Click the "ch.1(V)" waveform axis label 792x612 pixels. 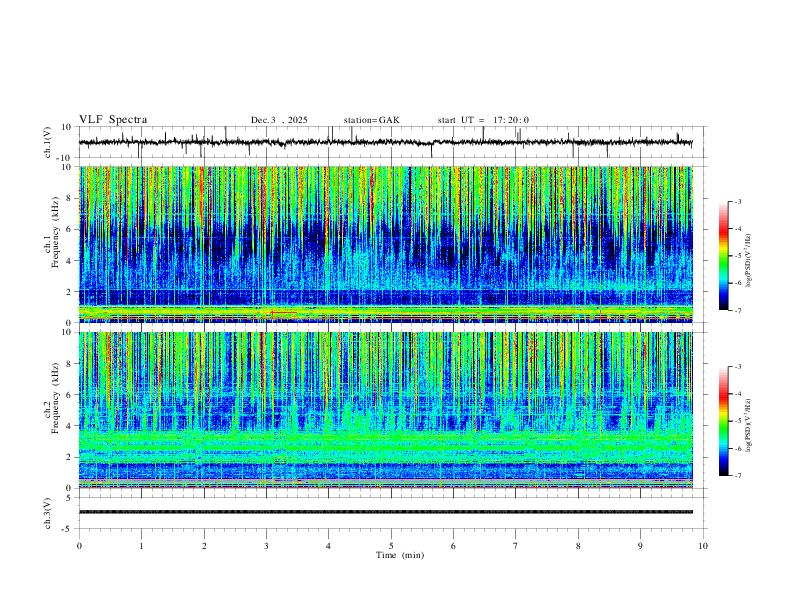click(48, 142)
